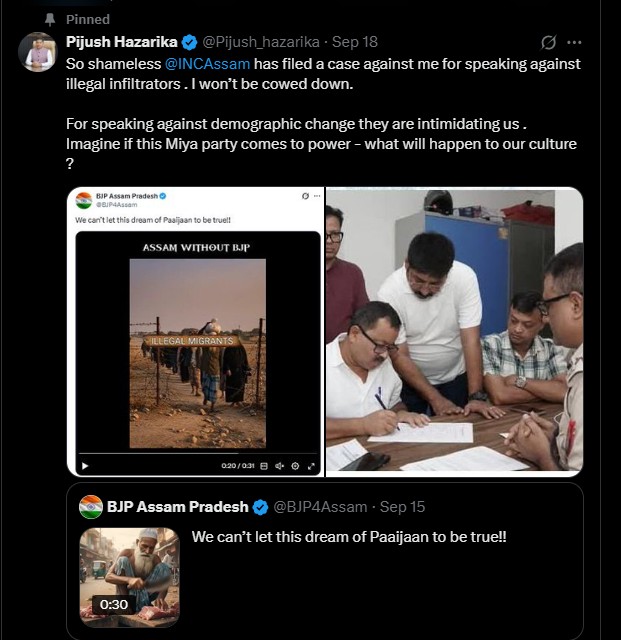This screenshot has height=640, width=621.
Task: Click the Pinned pin icon
Action: tap(49, 19)
